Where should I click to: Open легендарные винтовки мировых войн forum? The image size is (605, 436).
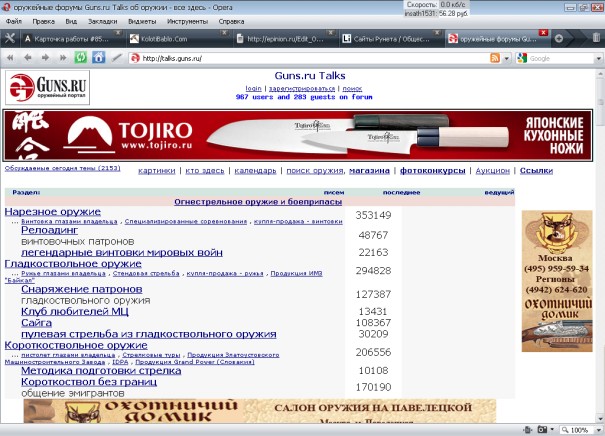(x=122, y=252)
